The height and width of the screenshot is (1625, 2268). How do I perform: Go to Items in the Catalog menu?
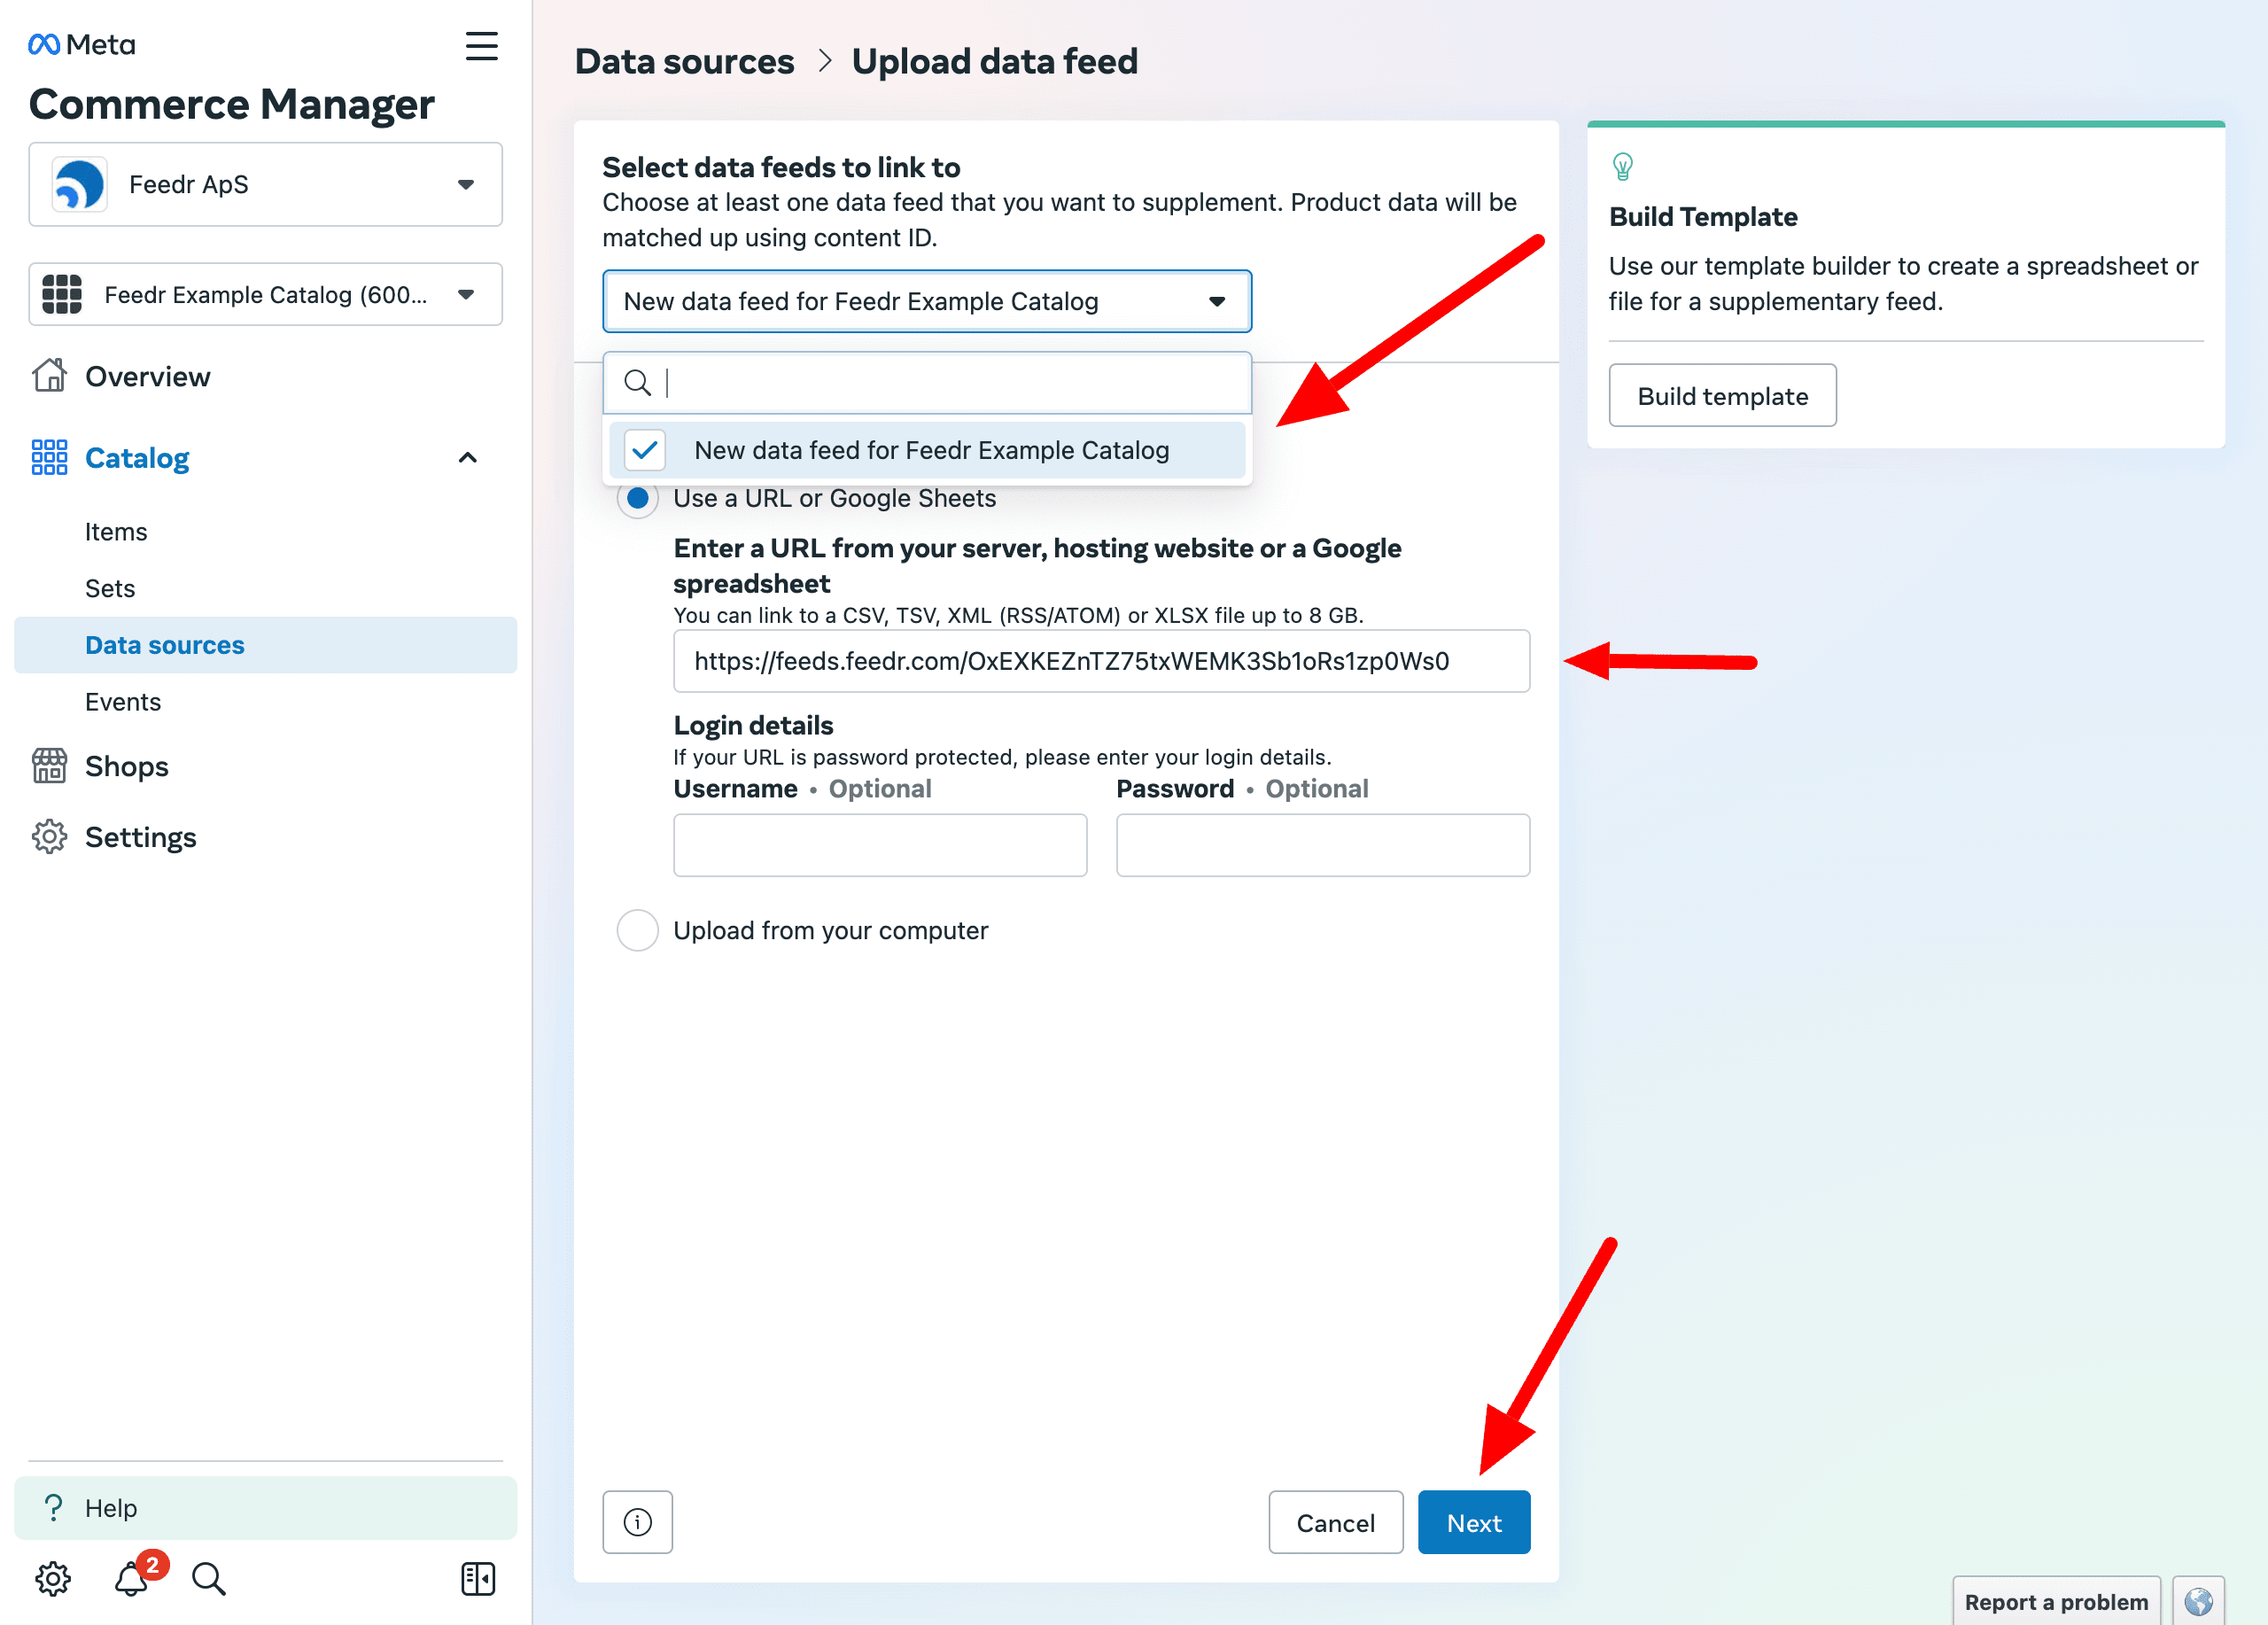point(116,532)
